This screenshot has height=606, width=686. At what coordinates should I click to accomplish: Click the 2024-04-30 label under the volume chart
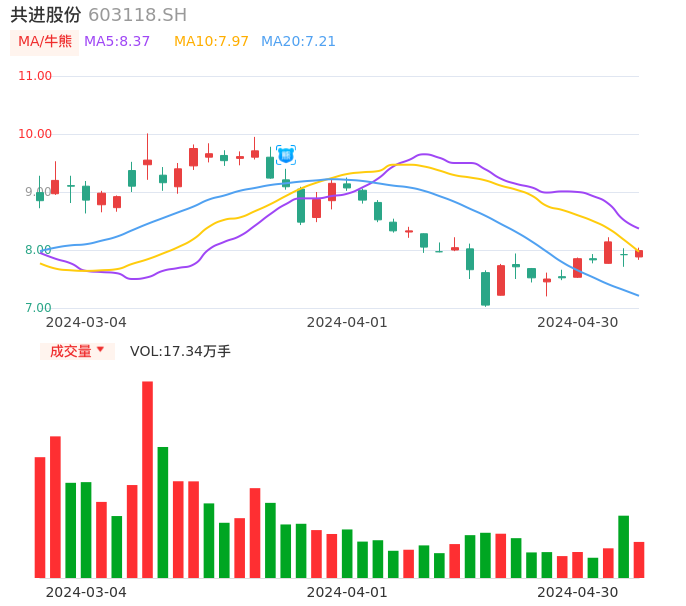point(578,592)
